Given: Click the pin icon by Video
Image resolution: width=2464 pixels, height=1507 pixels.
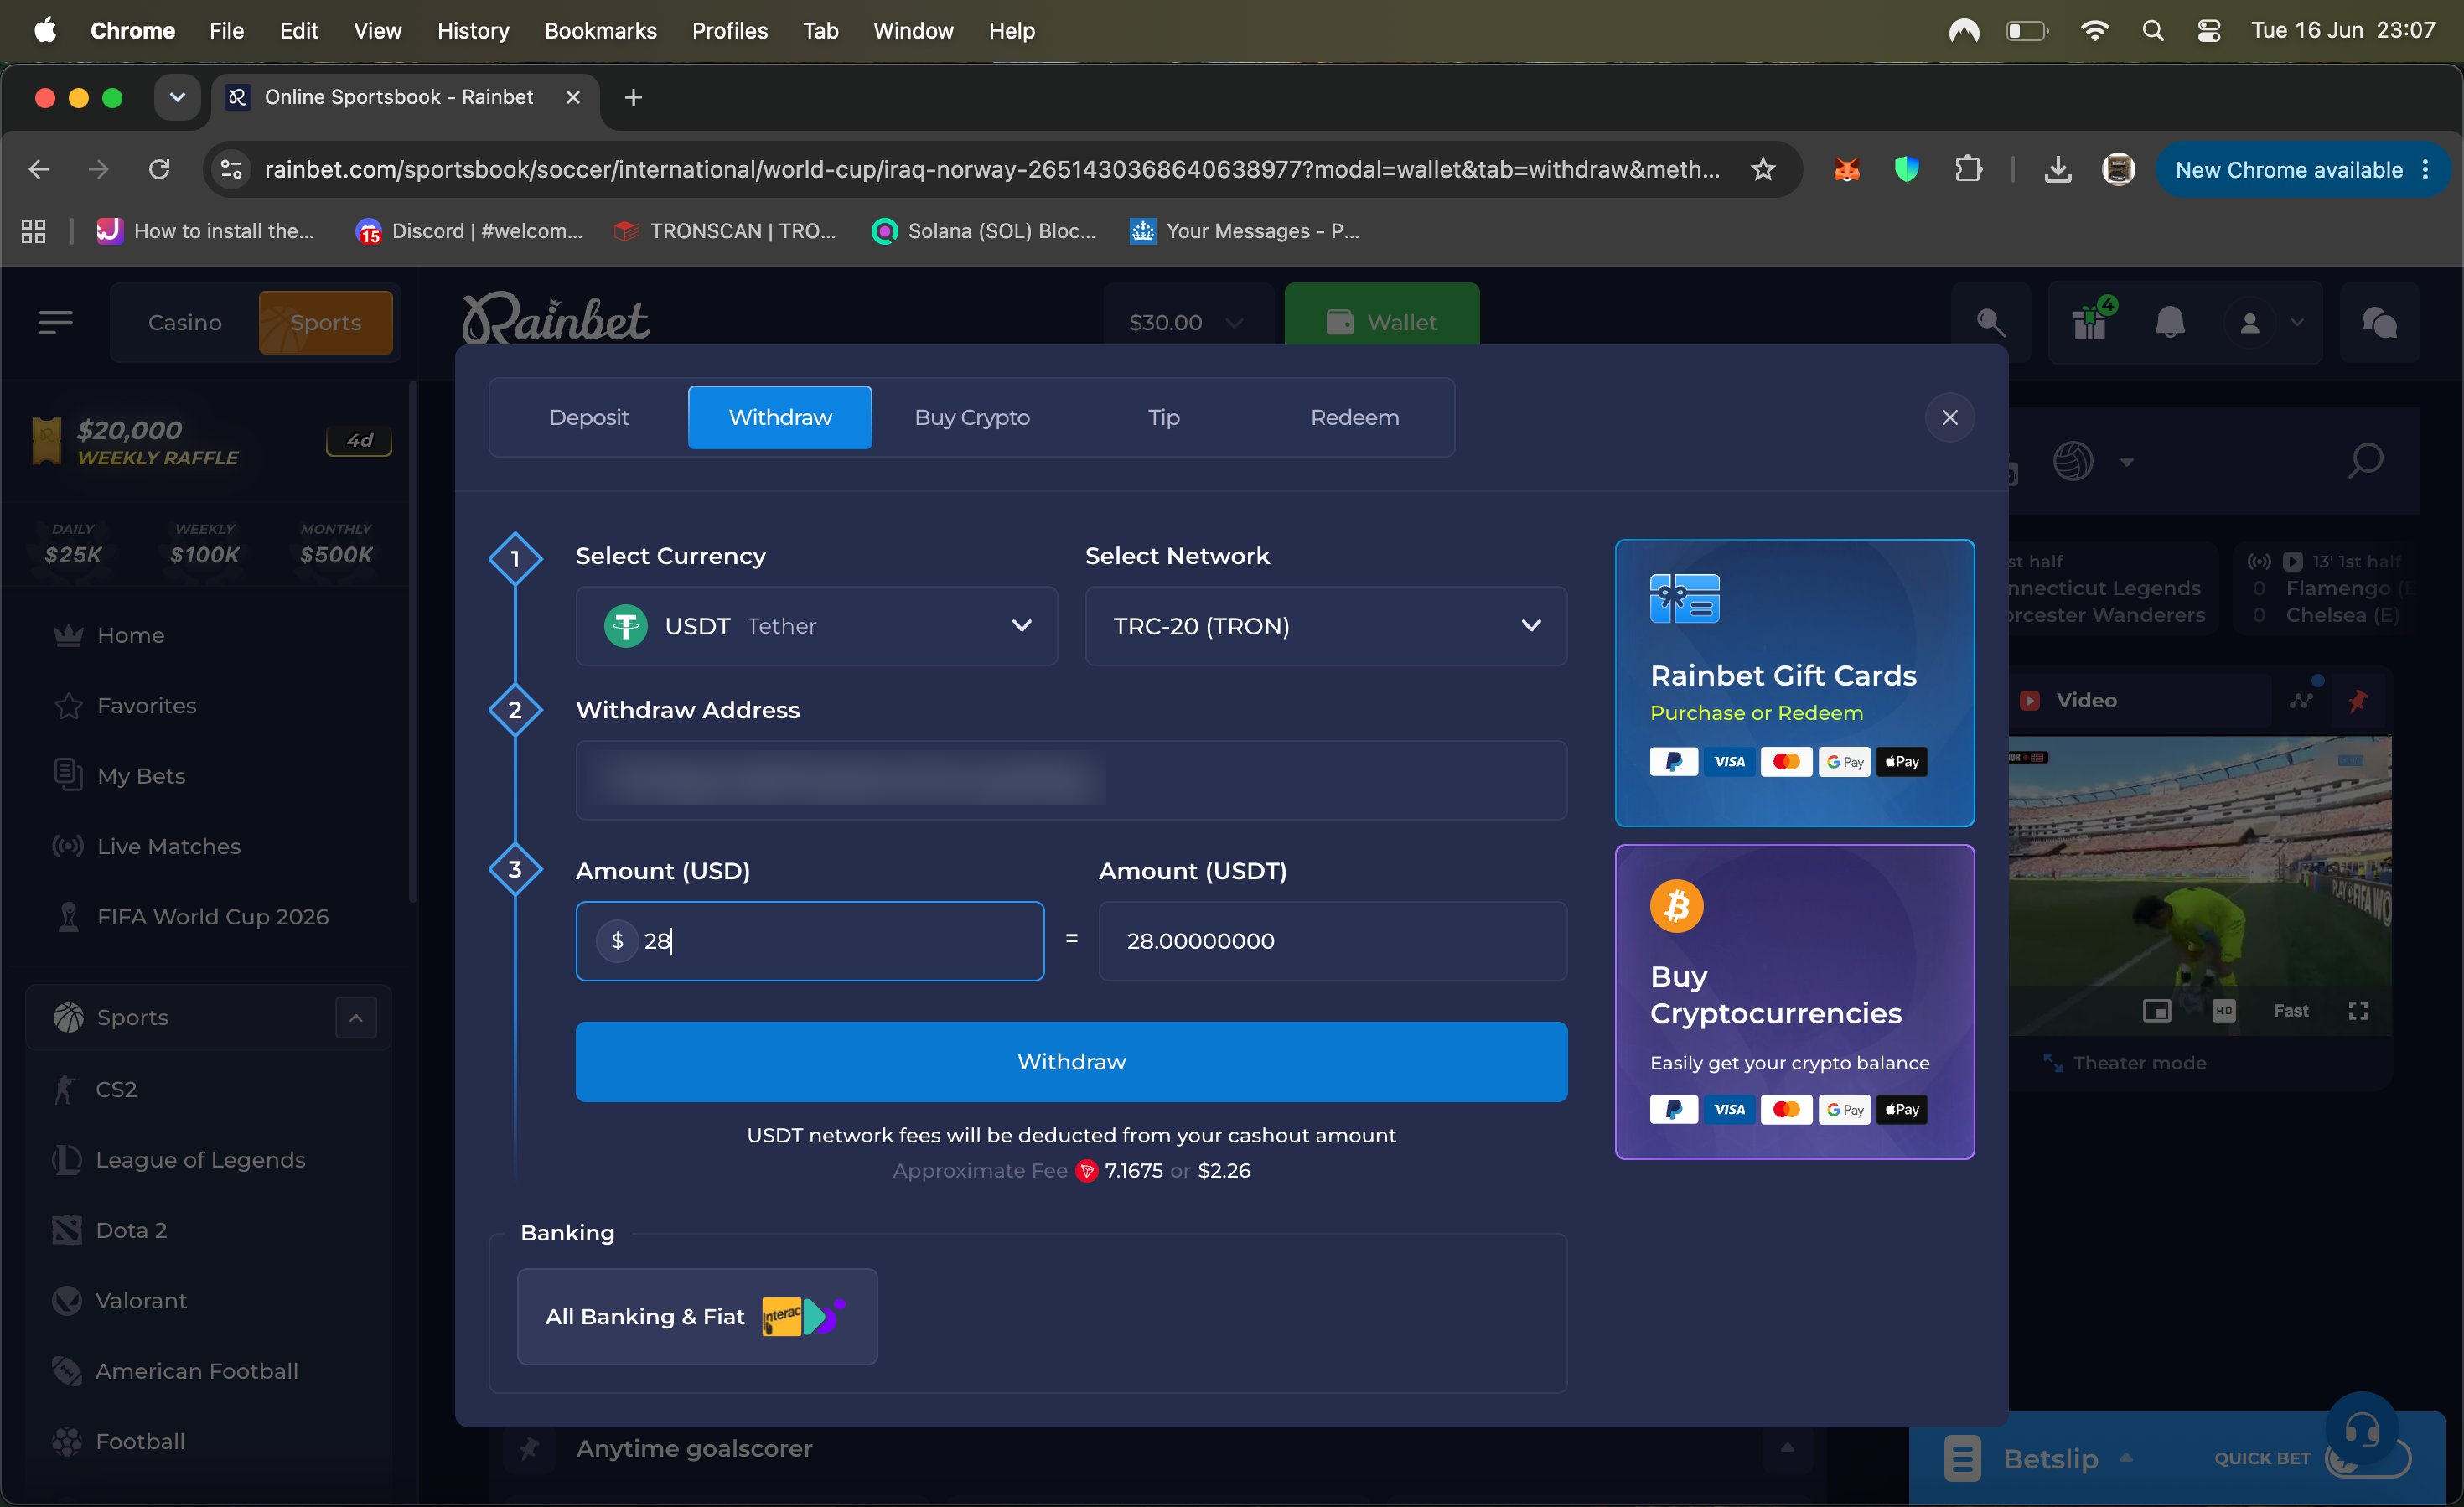Looking at the screenshot, I should coord(2357,700).
